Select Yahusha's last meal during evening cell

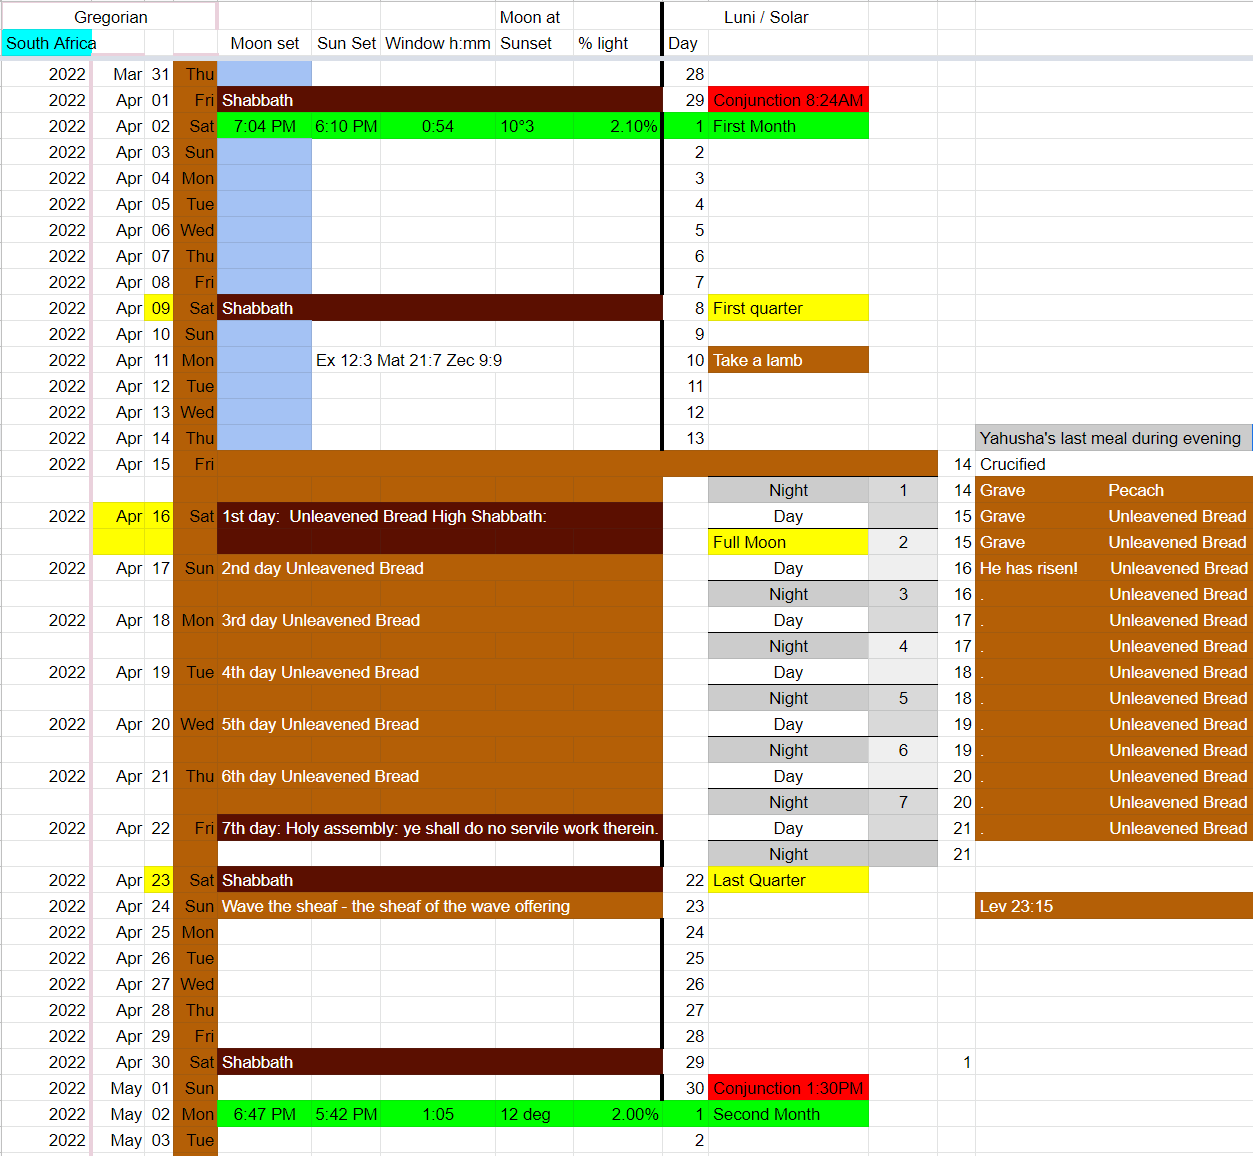[1110, 438]
